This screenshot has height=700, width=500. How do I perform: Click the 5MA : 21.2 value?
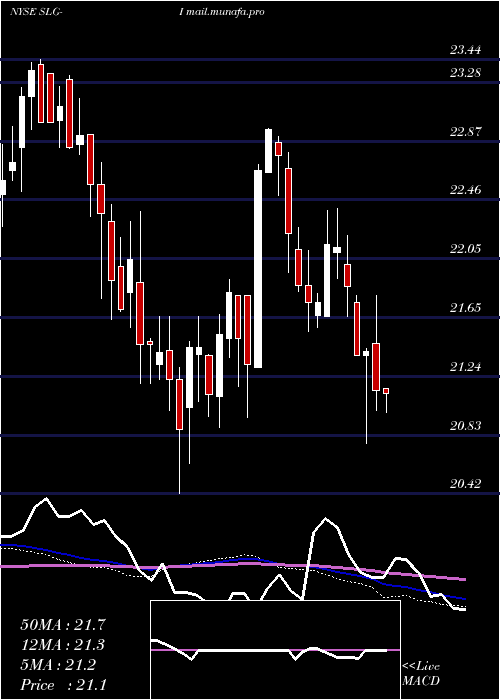(x=58, y=665)
